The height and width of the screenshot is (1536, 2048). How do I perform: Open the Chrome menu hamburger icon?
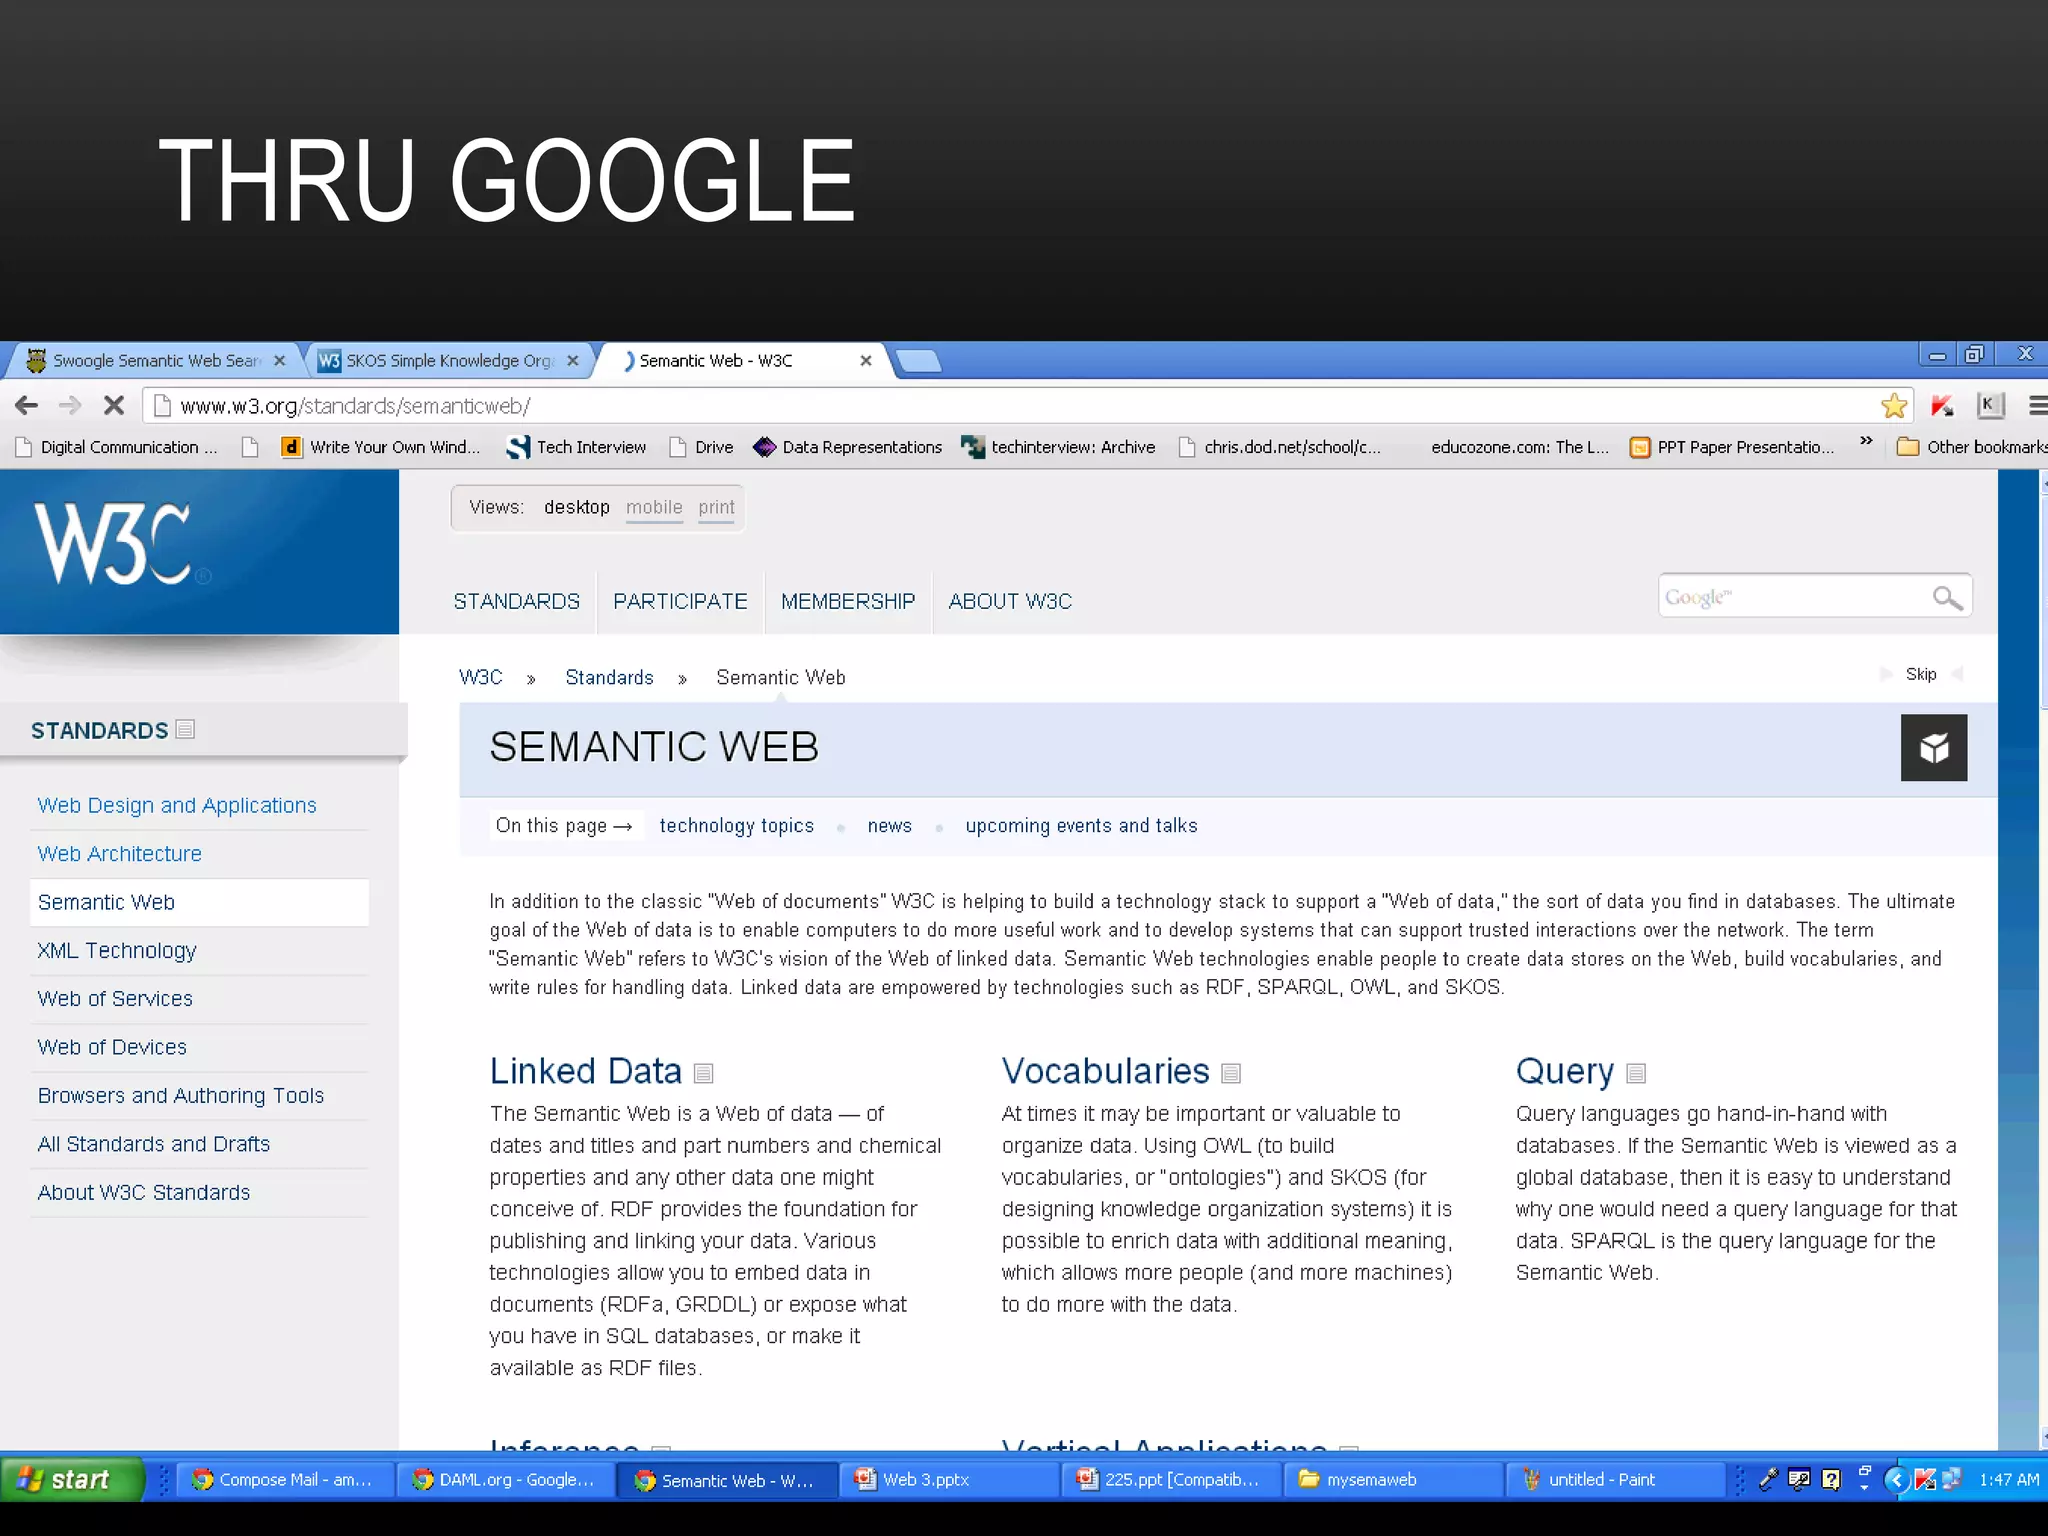click(x=2037, y=405)
